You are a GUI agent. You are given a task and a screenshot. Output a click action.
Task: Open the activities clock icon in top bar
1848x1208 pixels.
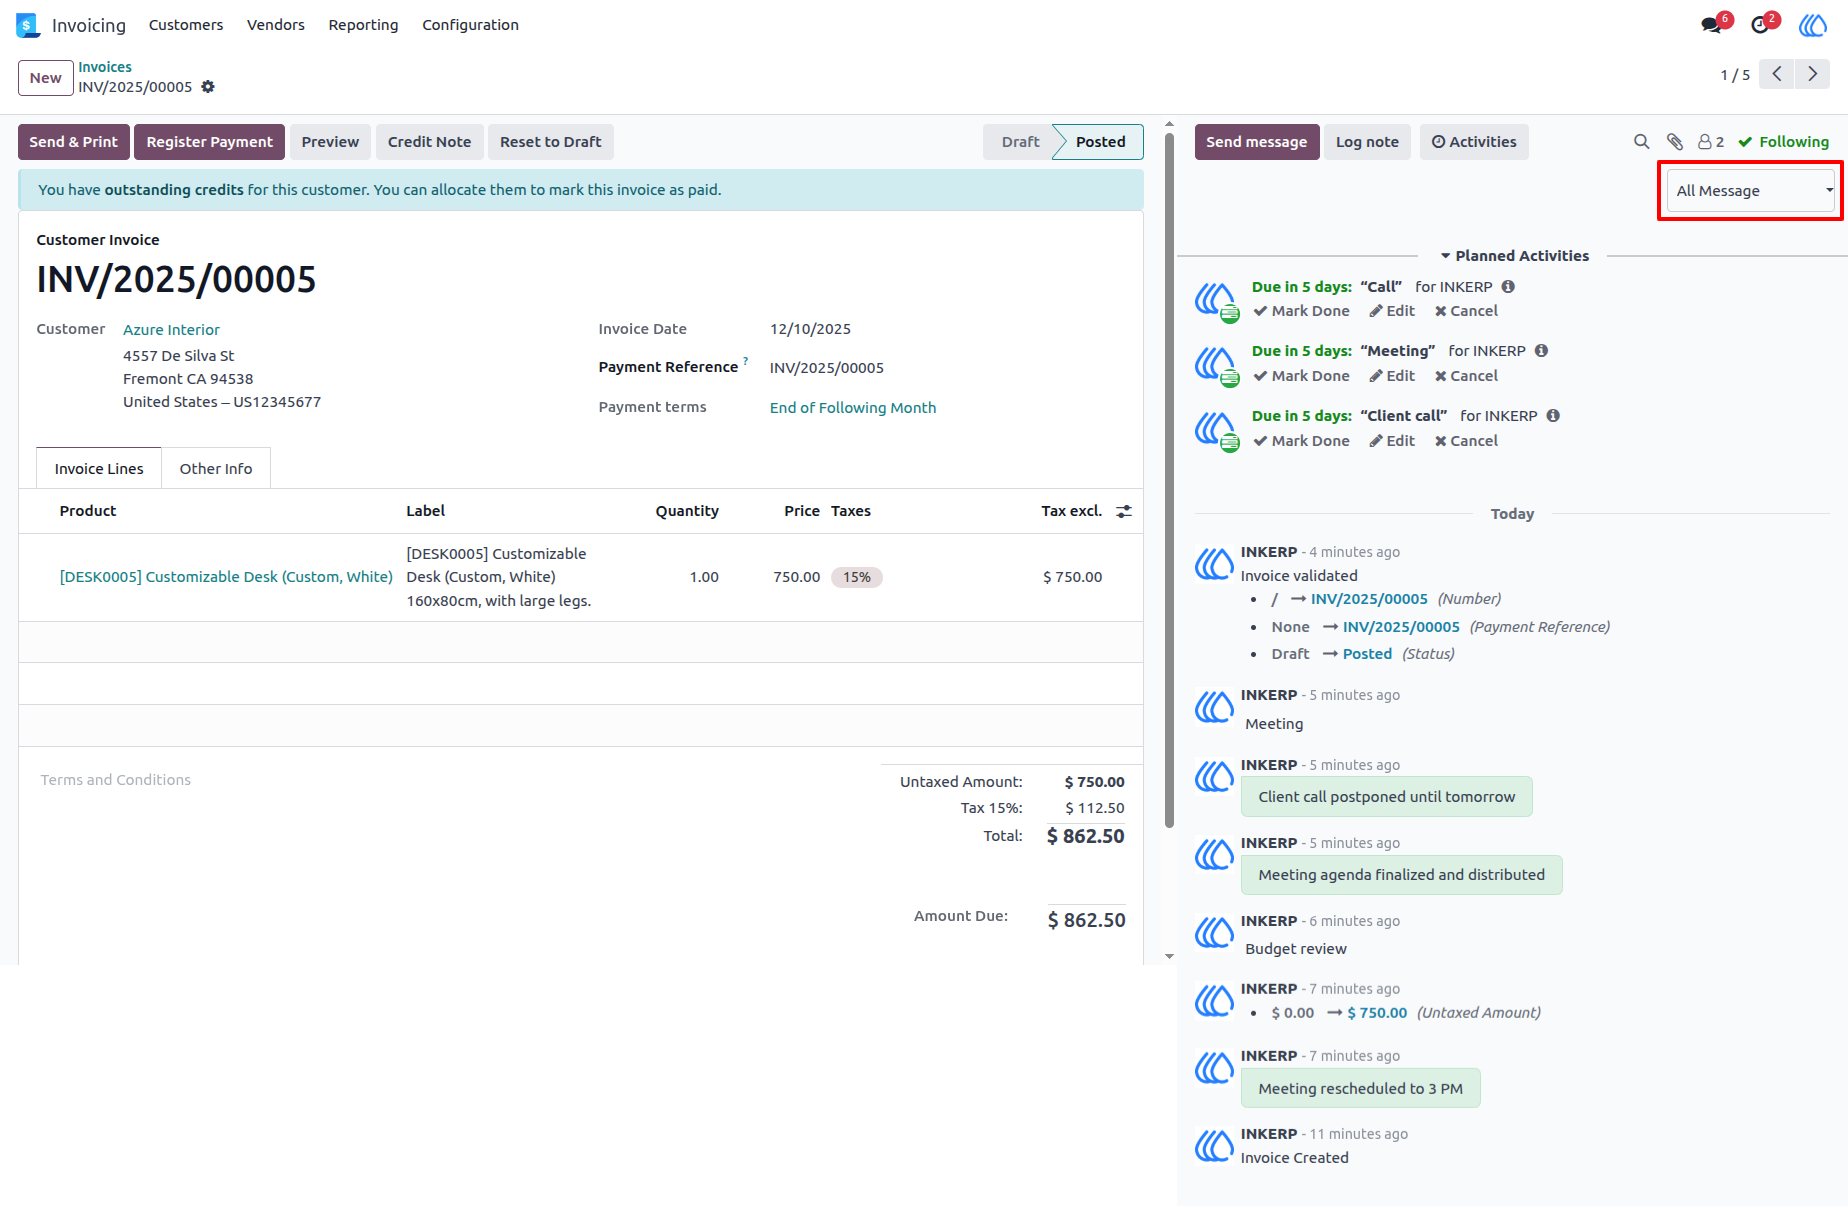pos(1761,25)
